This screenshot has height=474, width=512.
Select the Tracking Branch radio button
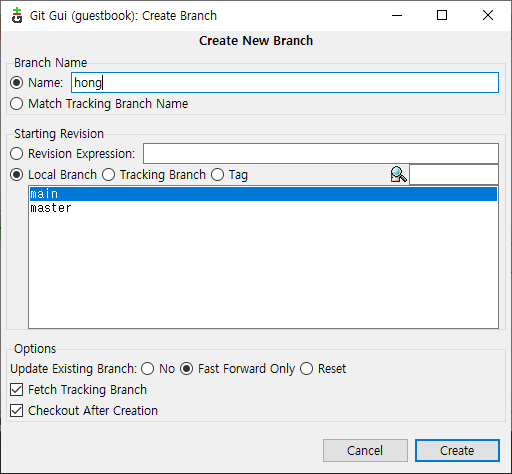(108, 175)
